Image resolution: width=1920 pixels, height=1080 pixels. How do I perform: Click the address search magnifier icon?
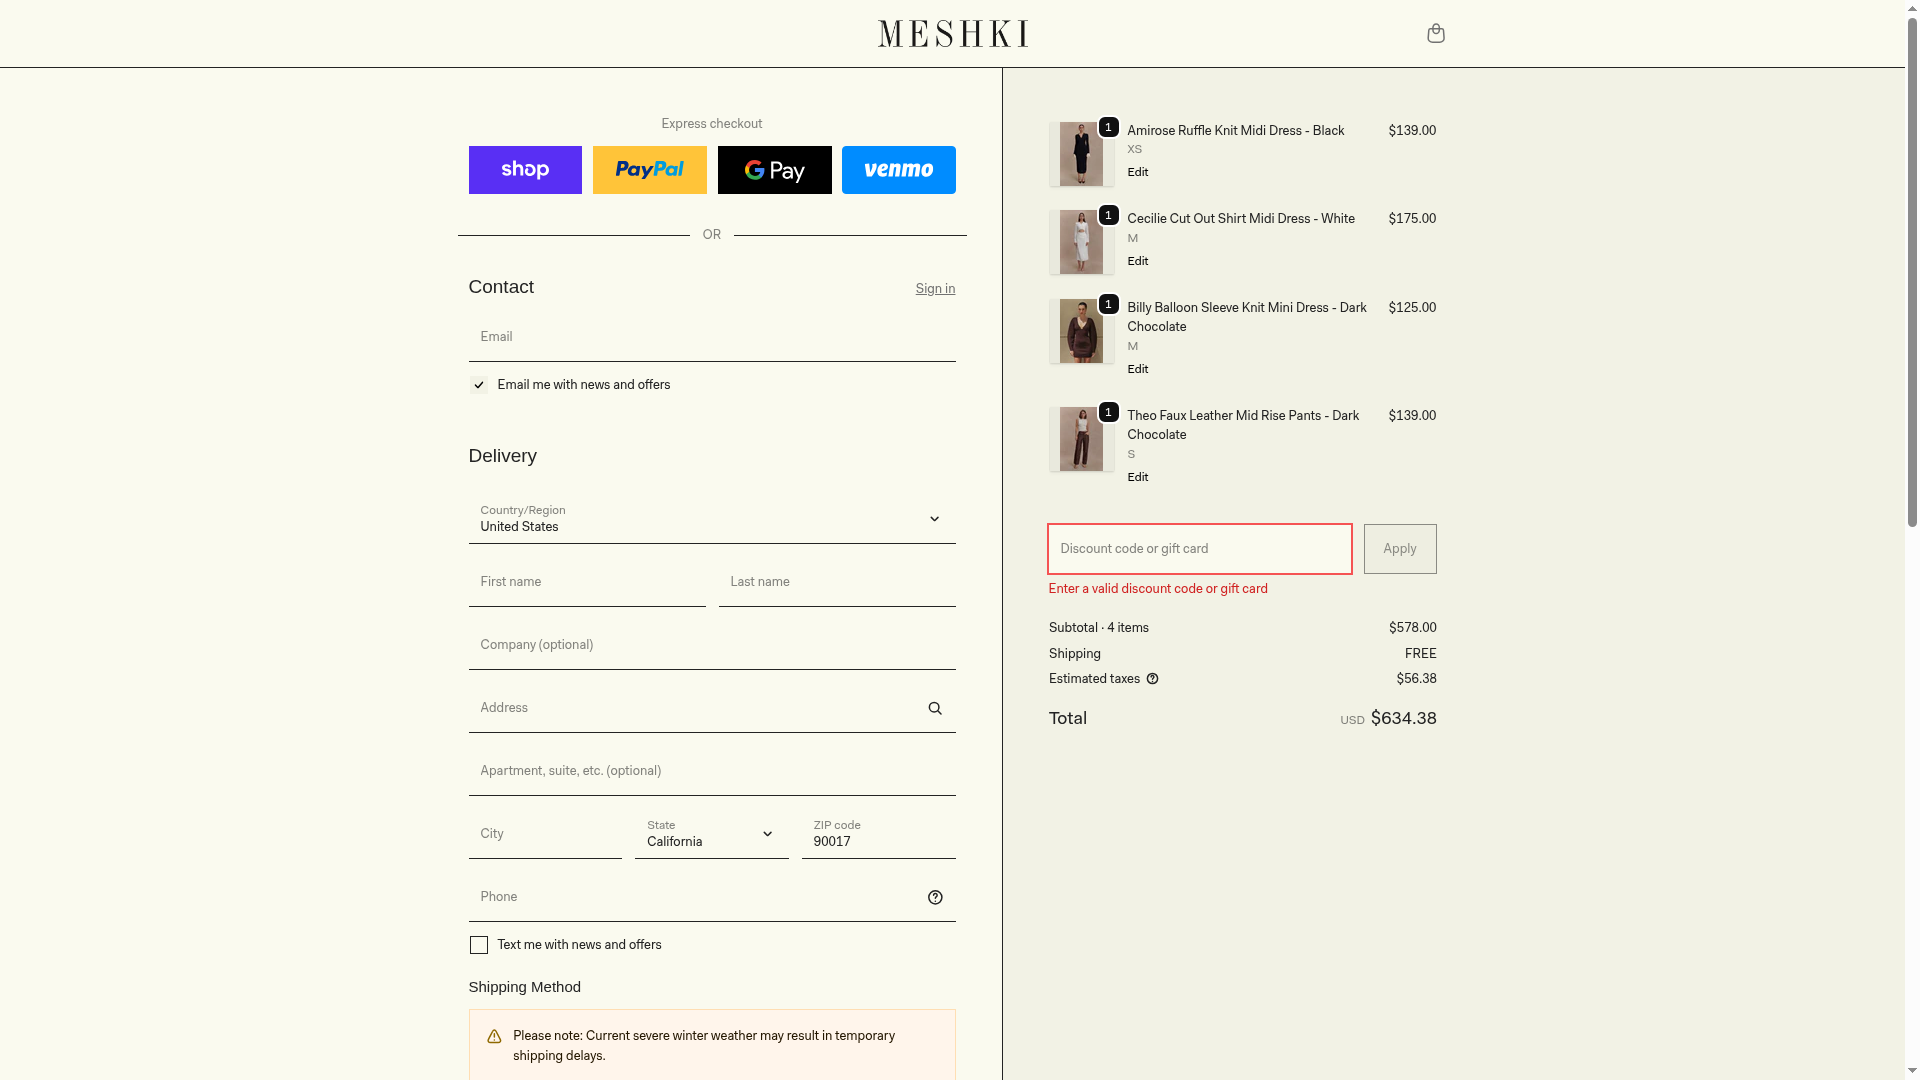[x=935, y=708]
